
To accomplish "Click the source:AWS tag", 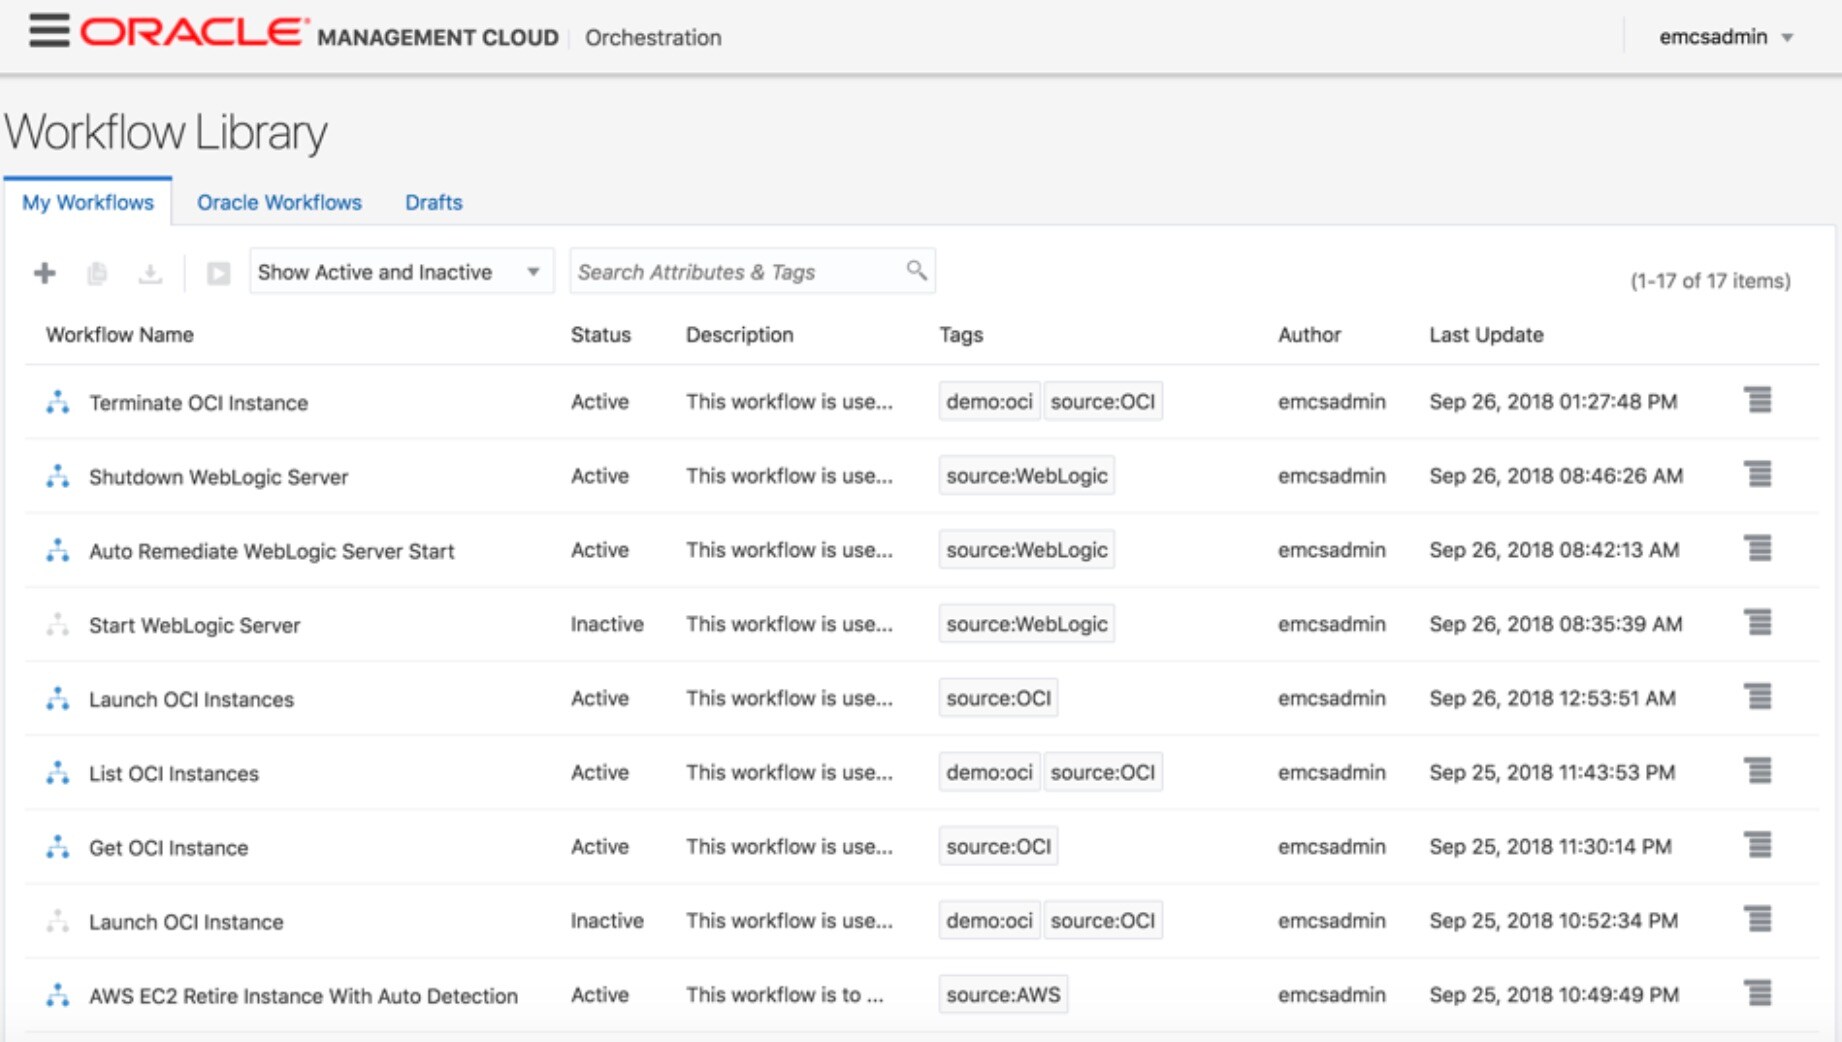I will click(1002, 995).
